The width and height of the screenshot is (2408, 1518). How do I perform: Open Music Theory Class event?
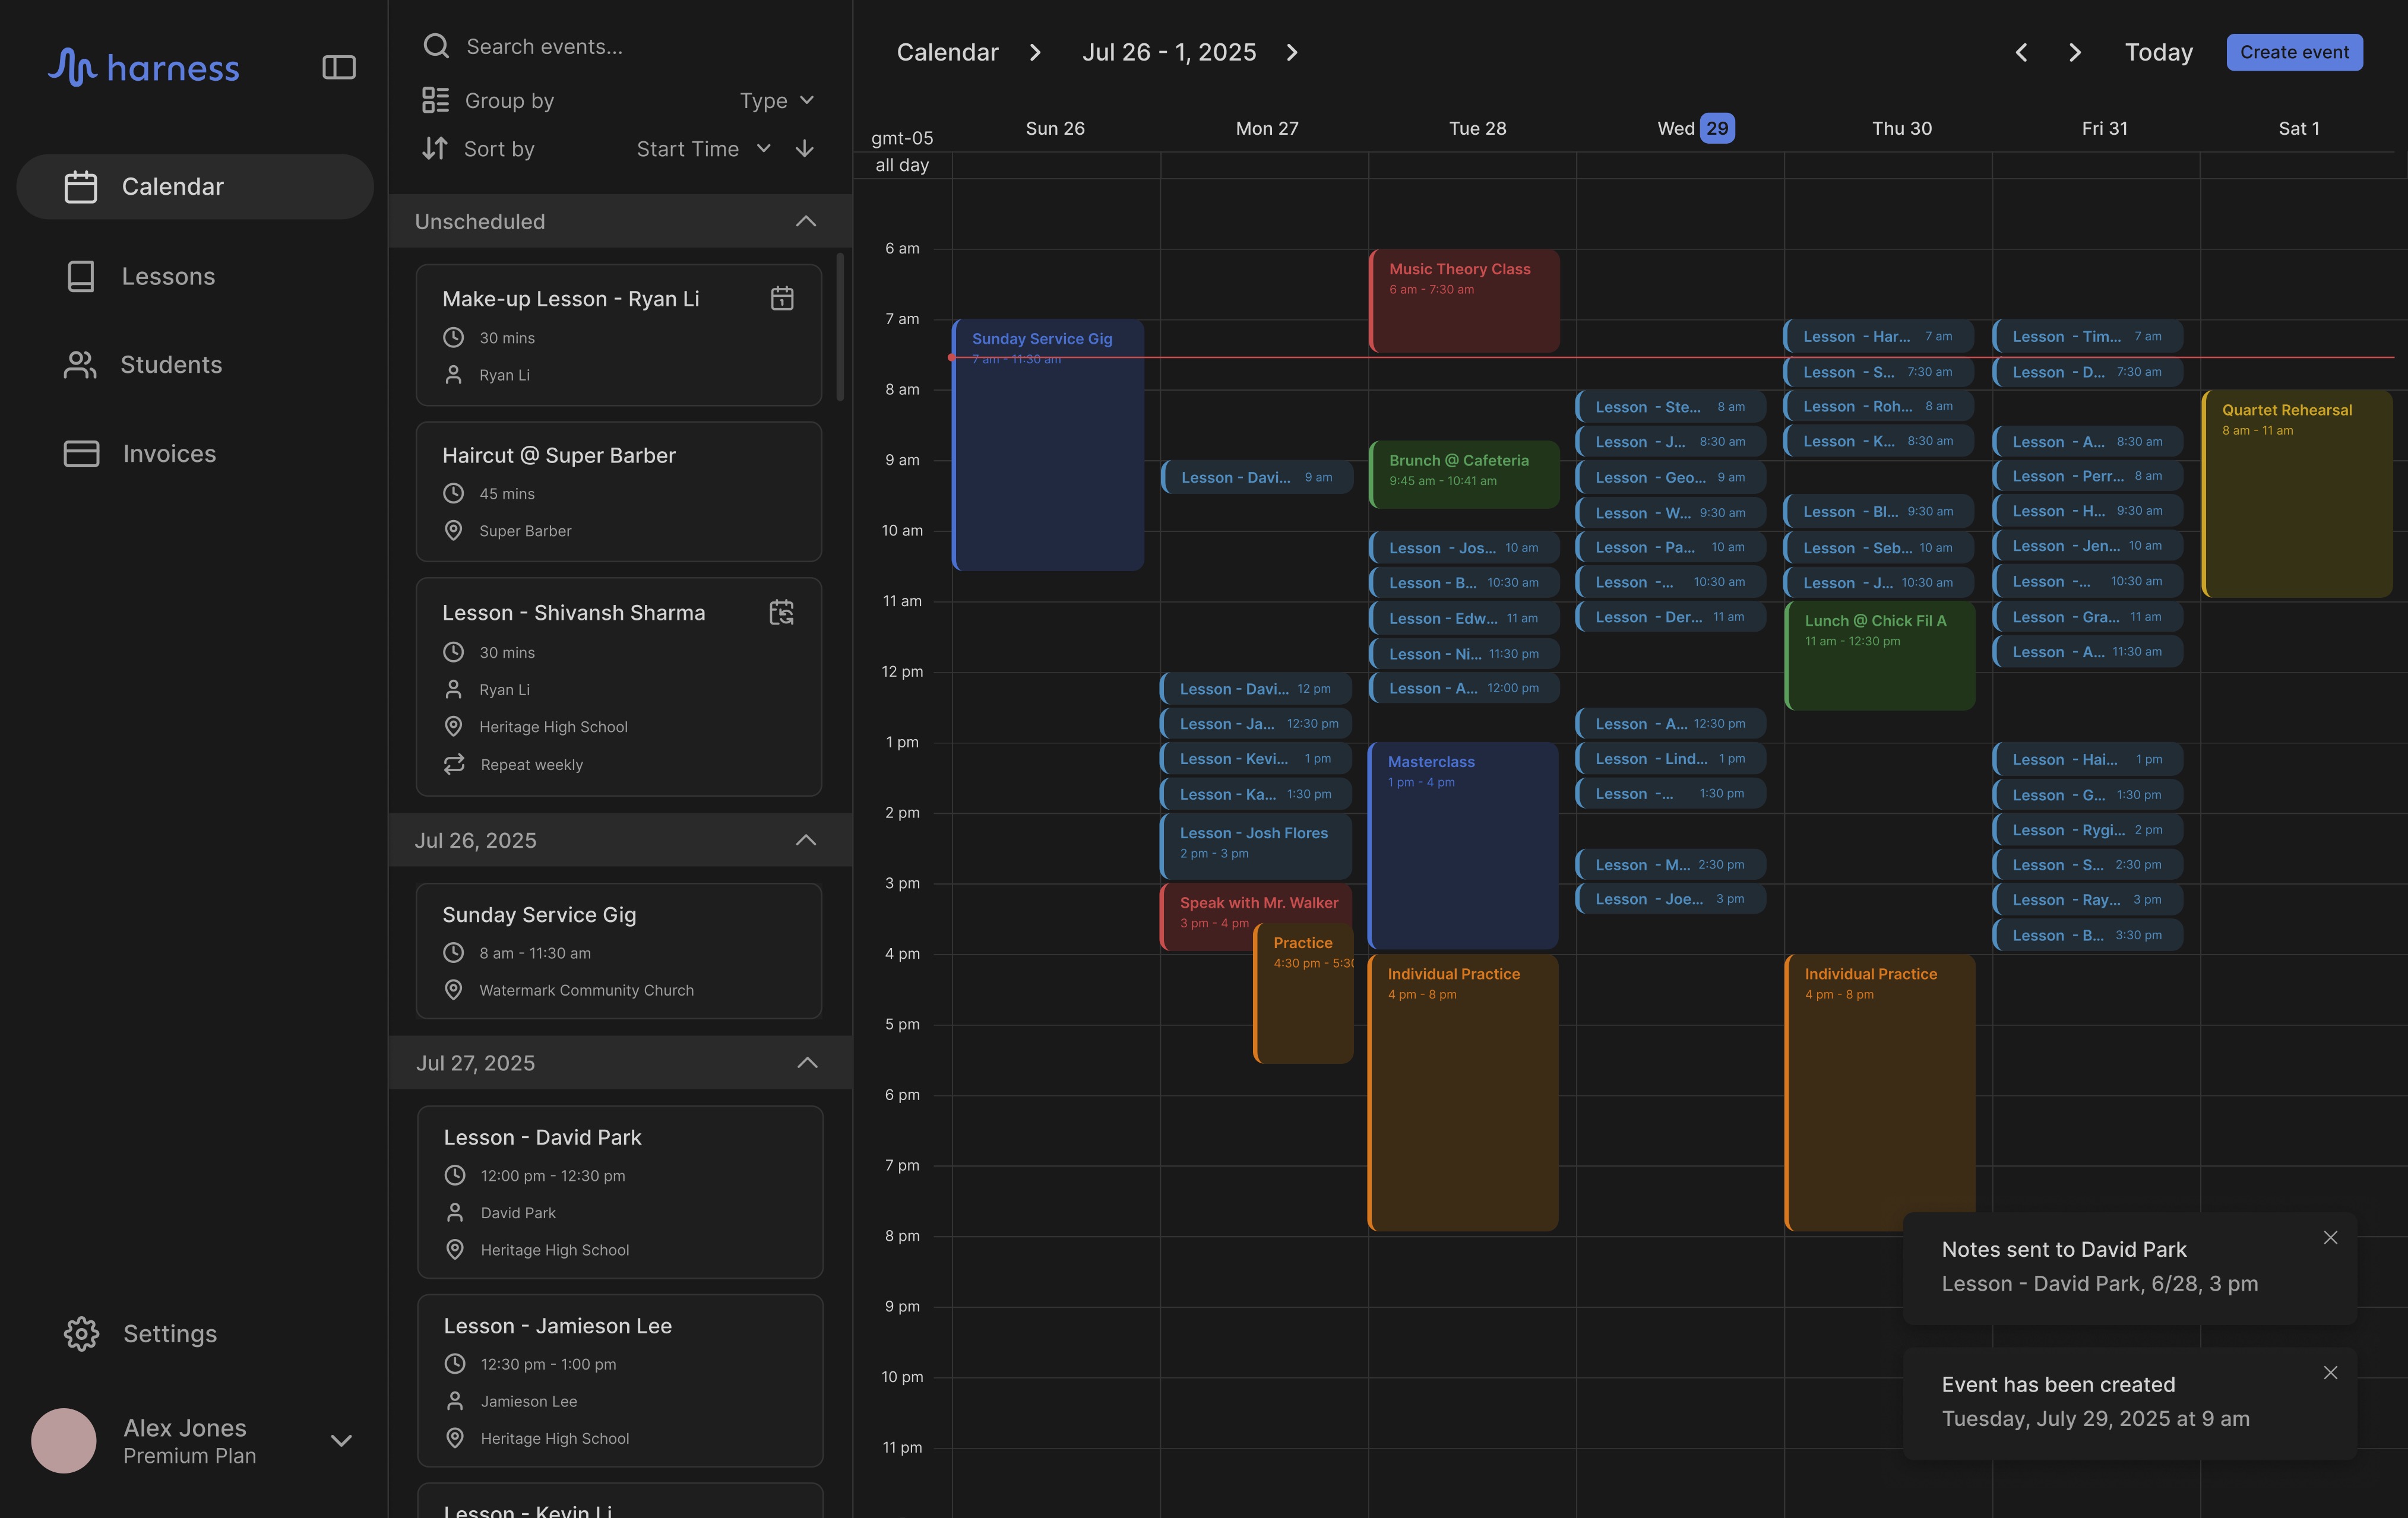click(x=1464, y=300)
